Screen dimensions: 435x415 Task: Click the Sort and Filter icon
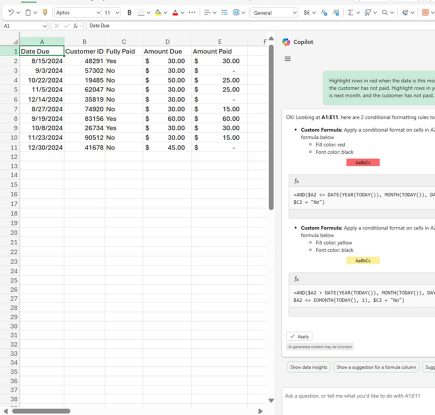pos(368,13)
